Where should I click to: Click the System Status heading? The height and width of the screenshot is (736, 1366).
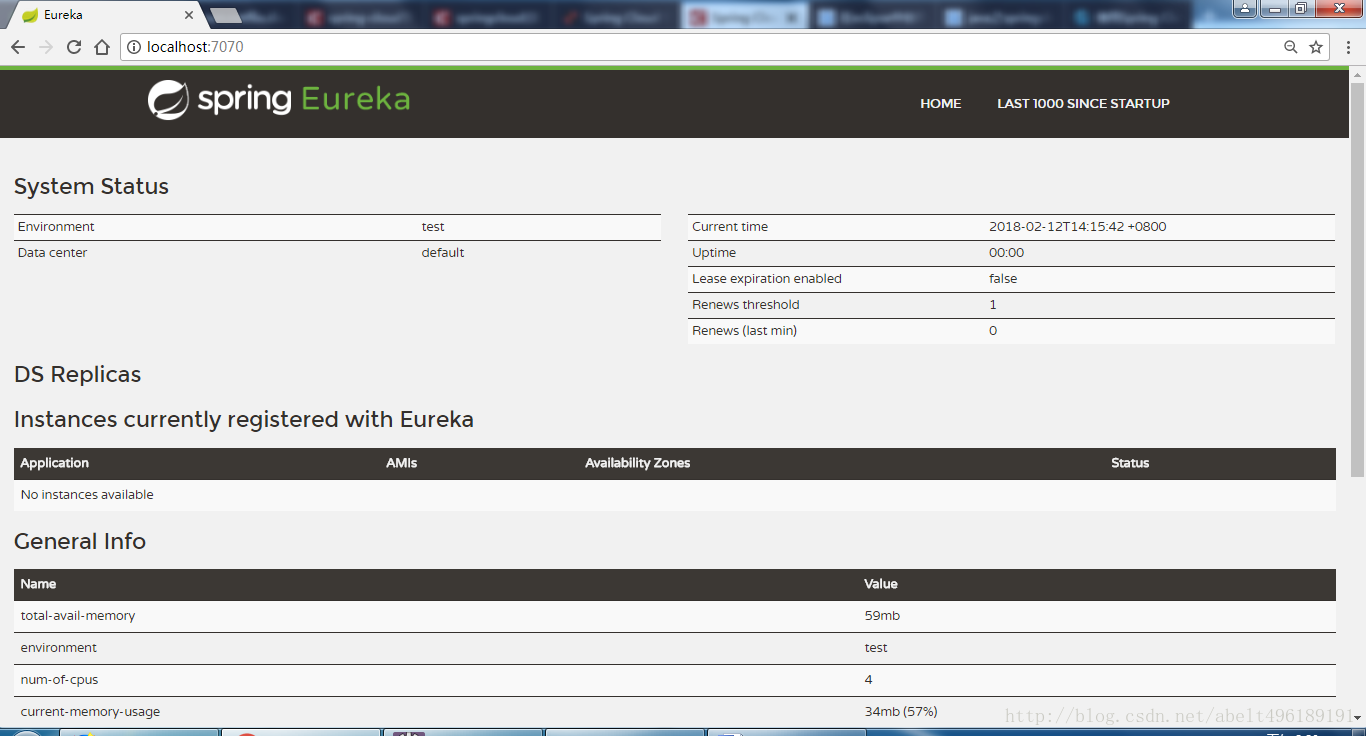pyautogui.click(x=91, y=187)
